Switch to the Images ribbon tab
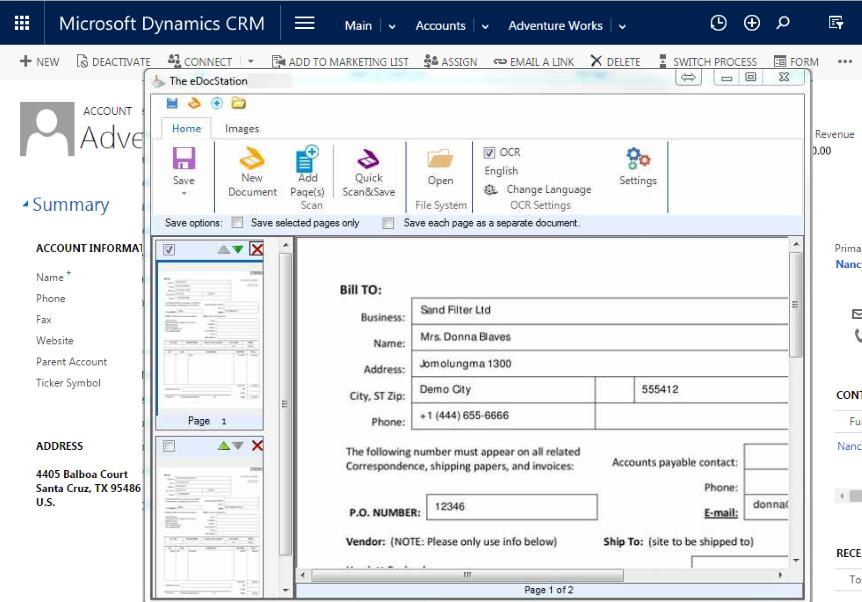 point(242,129)
